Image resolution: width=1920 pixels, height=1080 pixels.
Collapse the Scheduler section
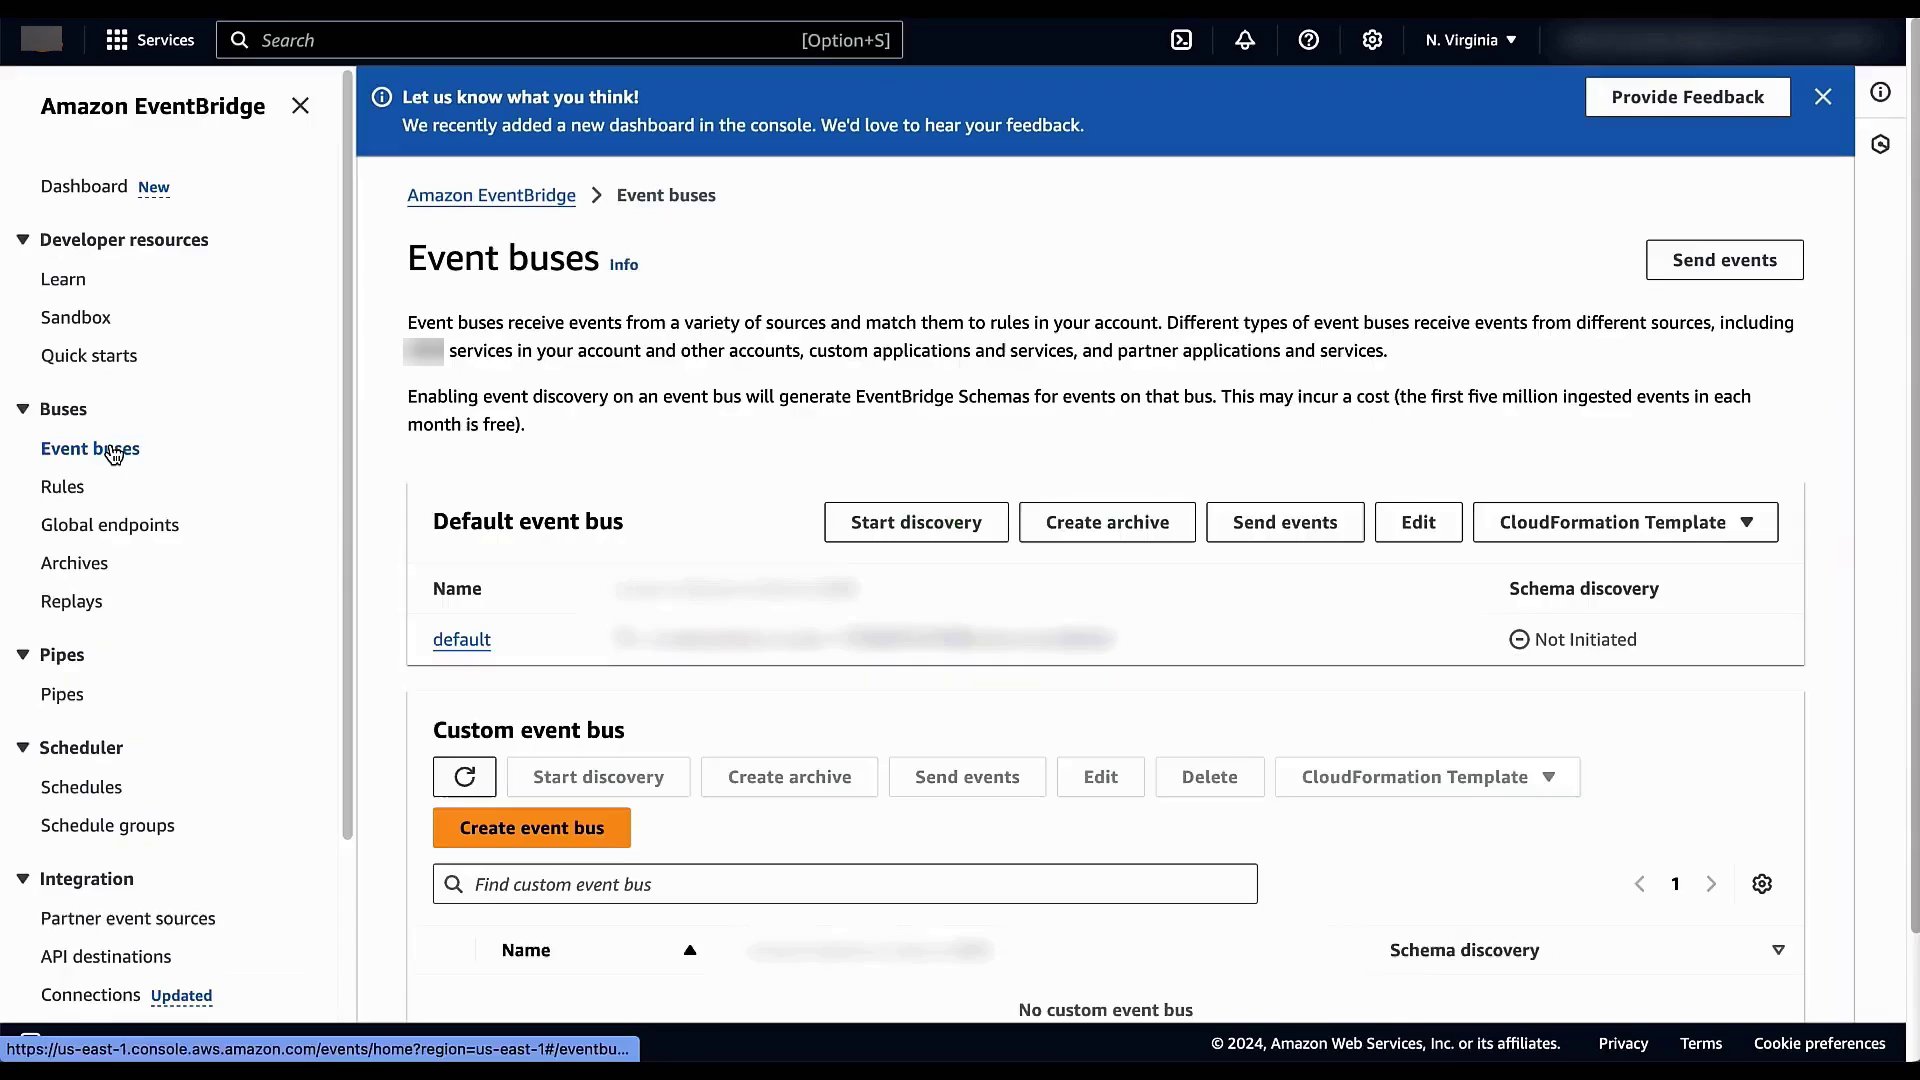pos(23,747)
